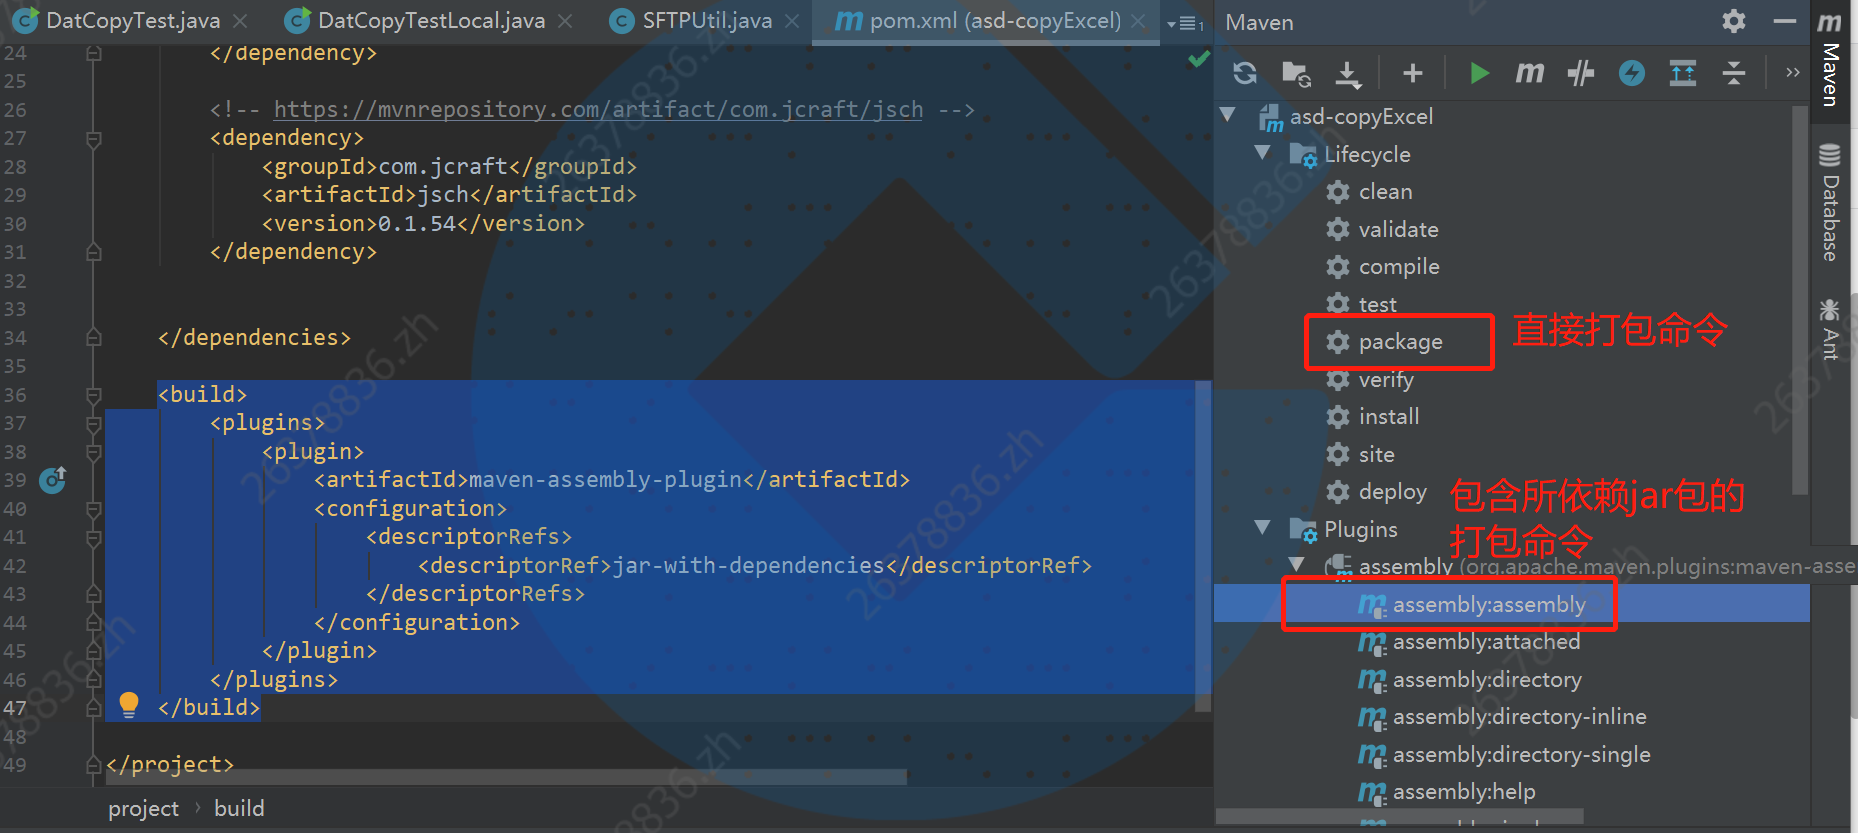Click the Collapse All icon in Maven toolbar
This screenshot has height=833, width=1858.
pyautogui.click(x=1734, y=73)
